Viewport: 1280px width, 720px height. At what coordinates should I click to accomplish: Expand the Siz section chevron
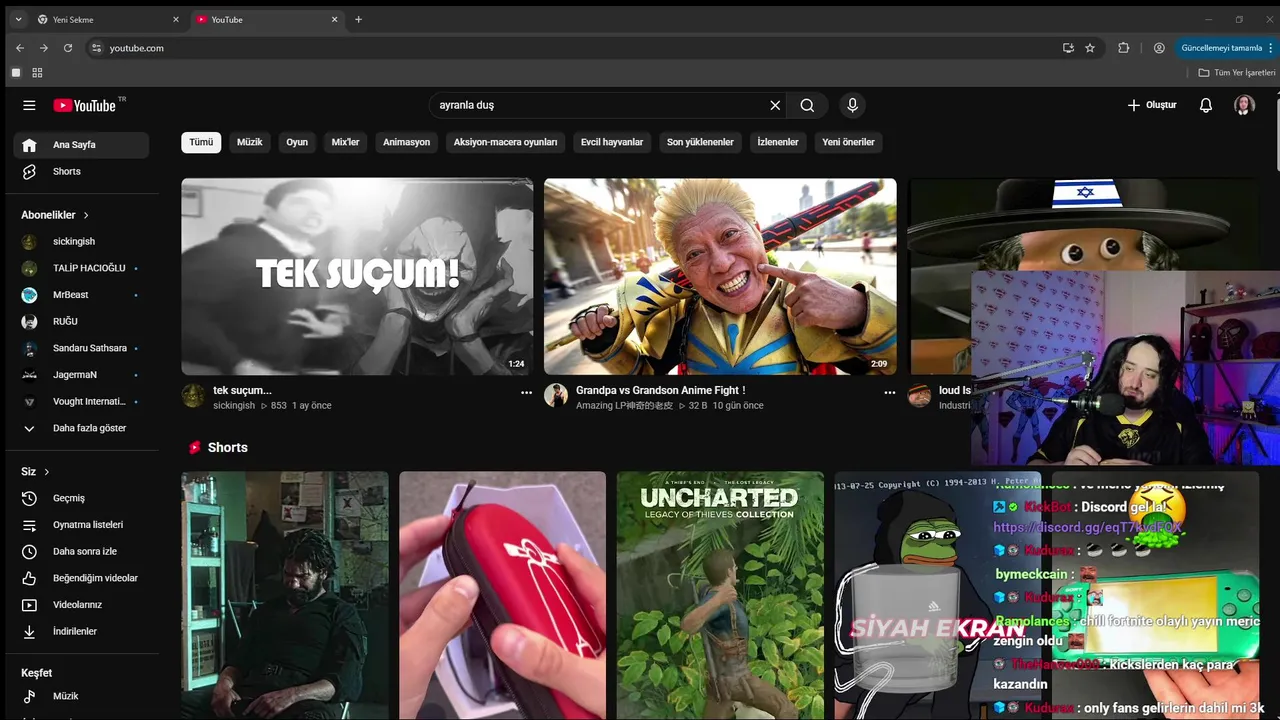point(46,472)
